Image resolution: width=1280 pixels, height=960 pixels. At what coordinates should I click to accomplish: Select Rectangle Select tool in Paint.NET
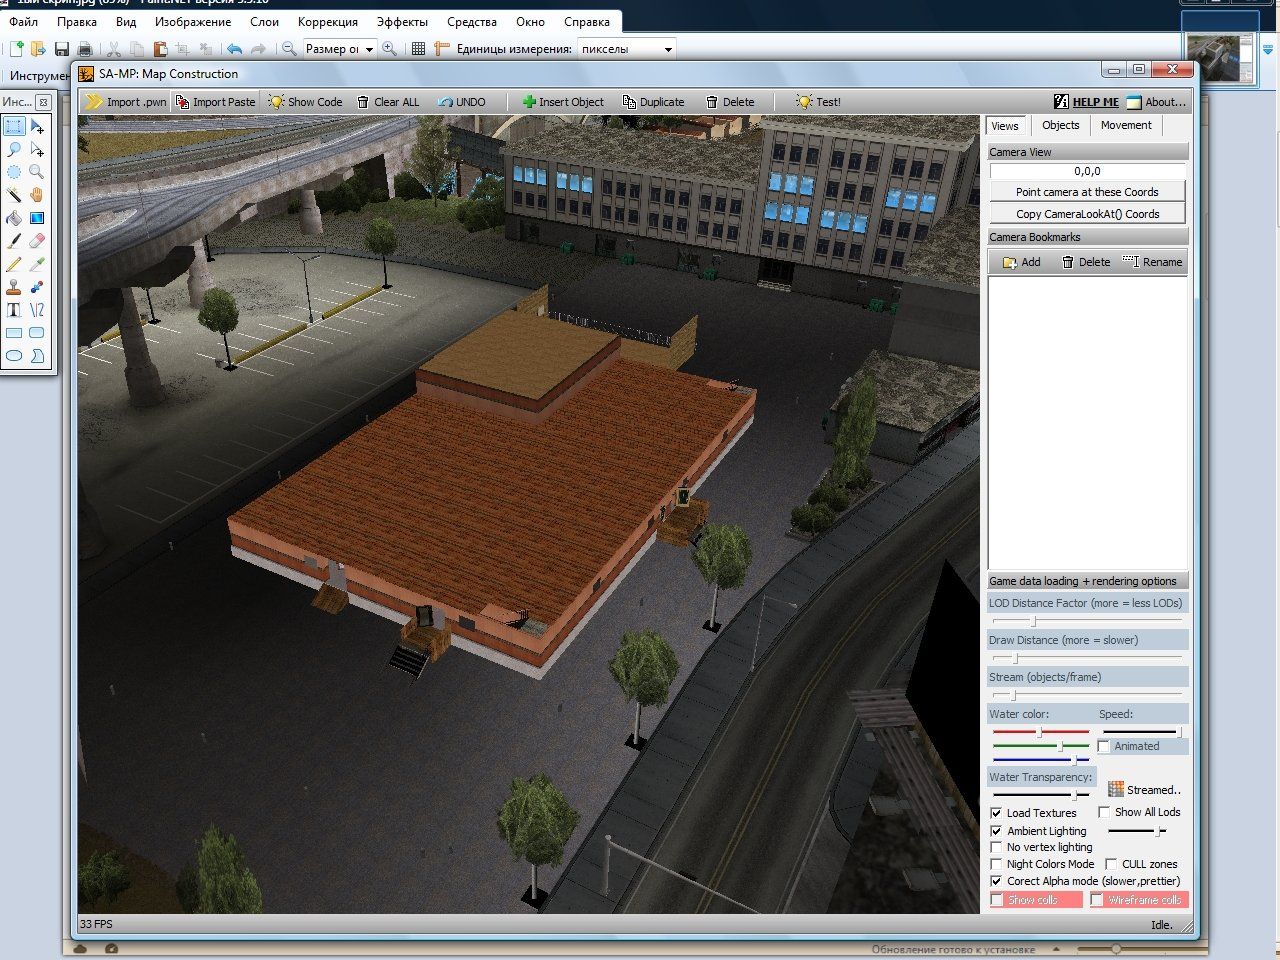tap(14, 126)
